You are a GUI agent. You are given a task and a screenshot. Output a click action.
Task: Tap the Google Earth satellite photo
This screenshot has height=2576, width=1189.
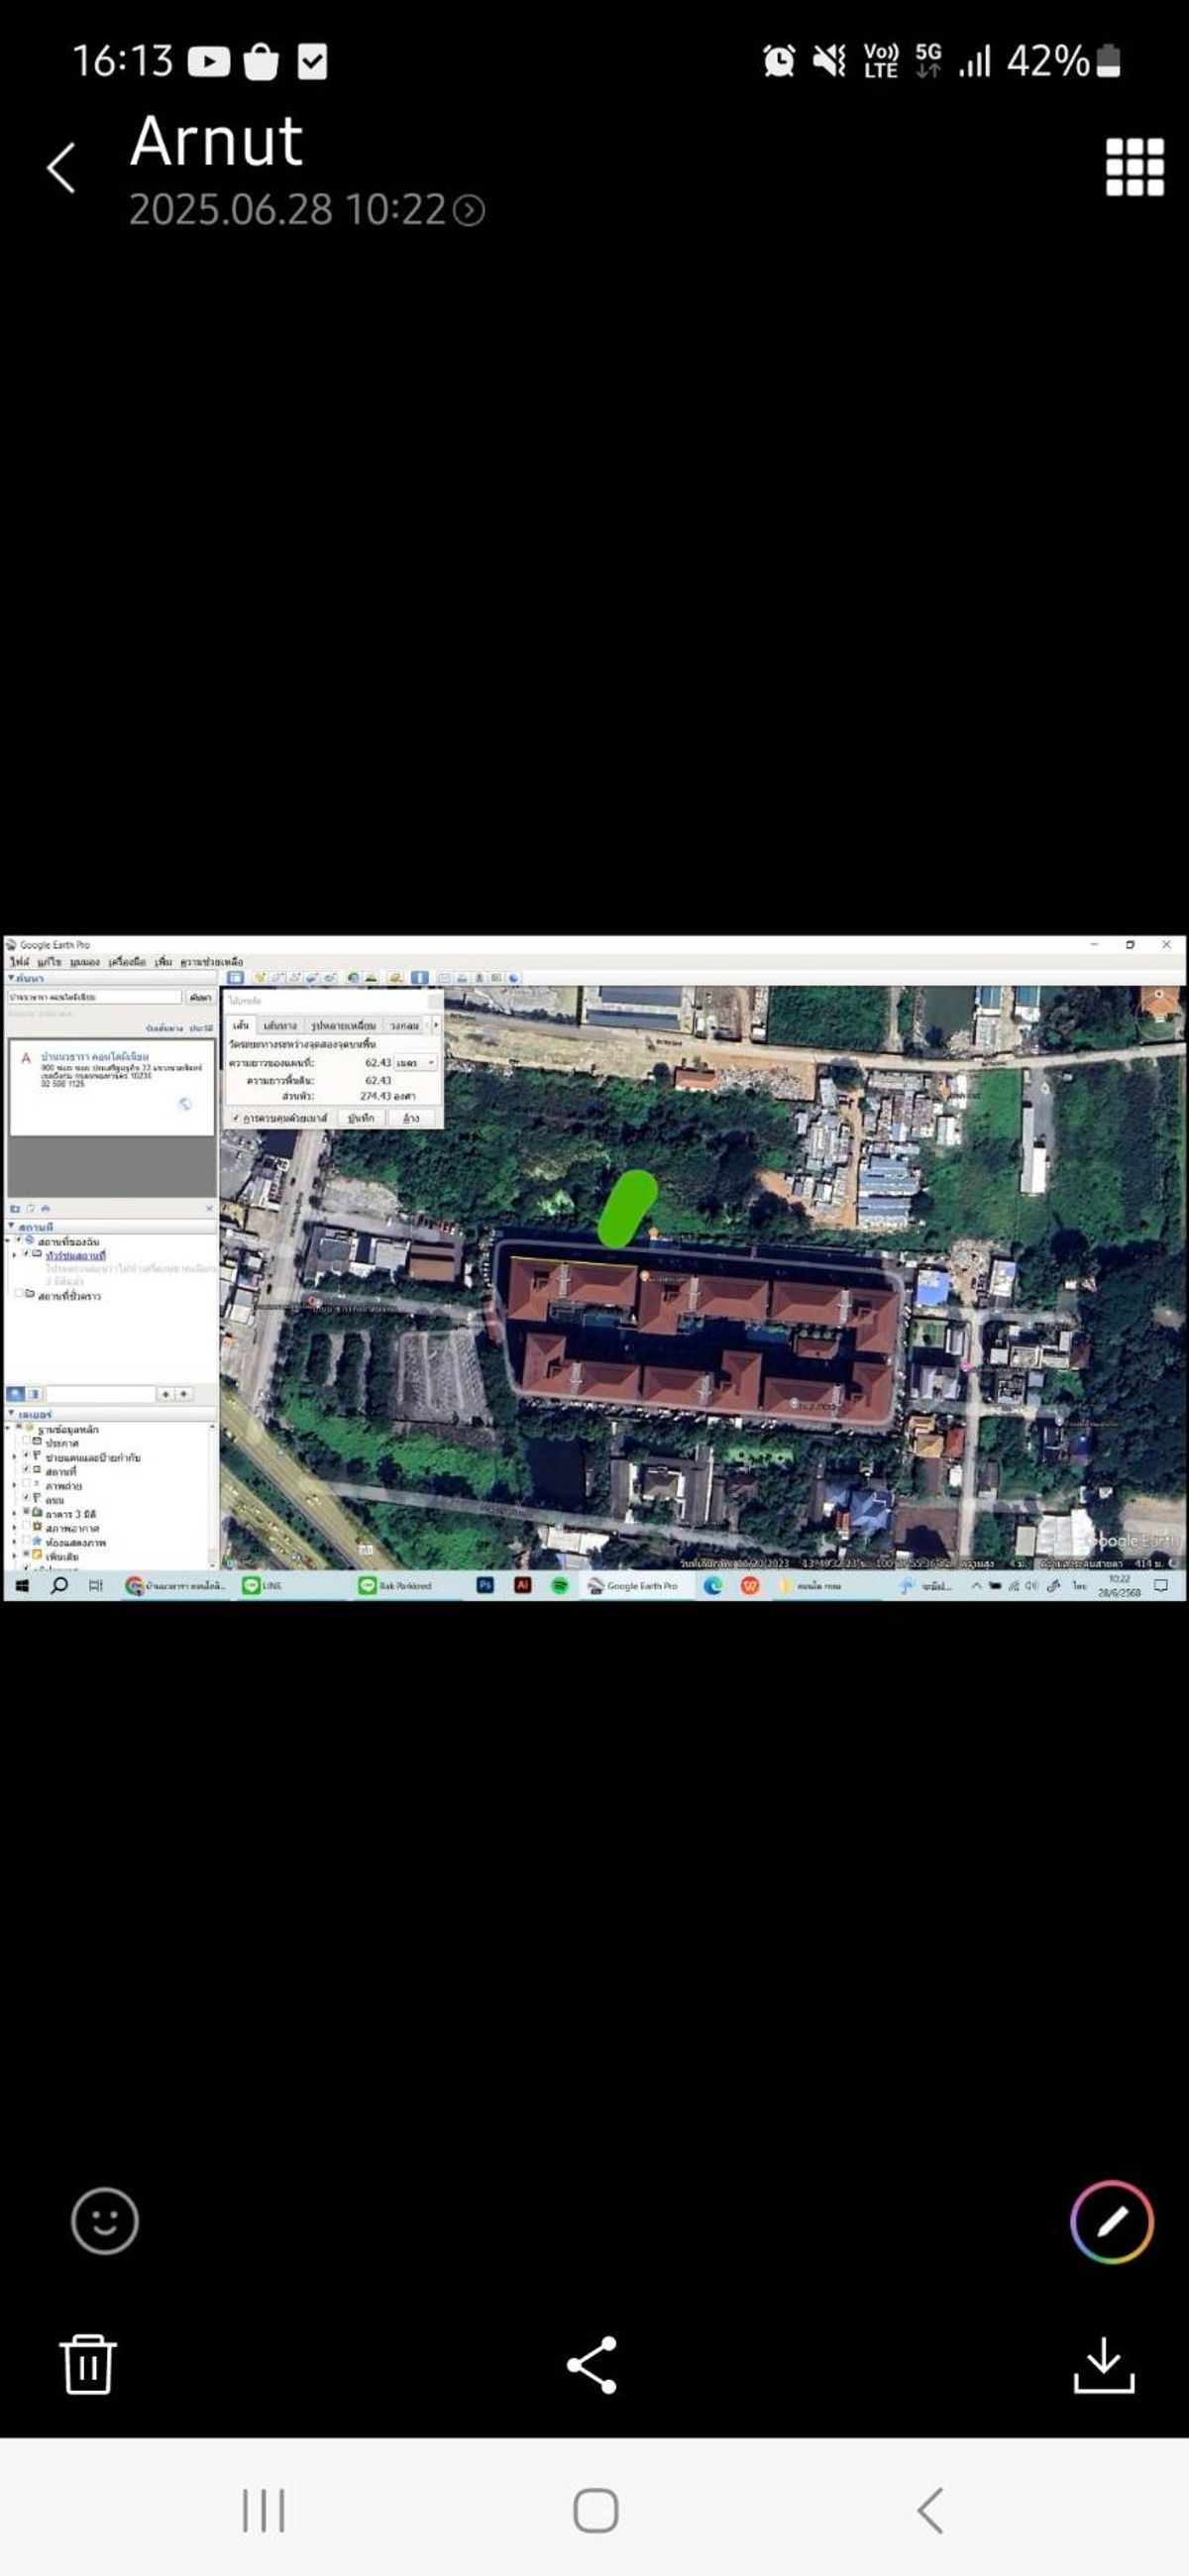(595, 1268)
